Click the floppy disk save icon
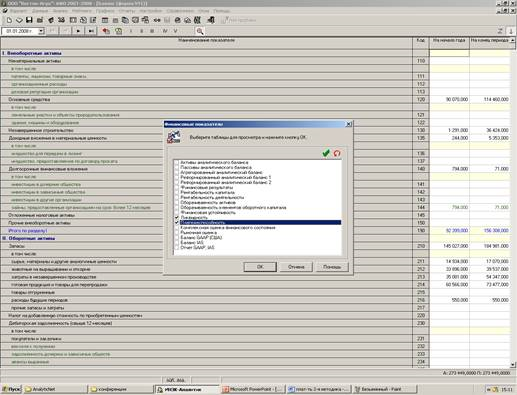The image size is (517, 395). point(29,20)
